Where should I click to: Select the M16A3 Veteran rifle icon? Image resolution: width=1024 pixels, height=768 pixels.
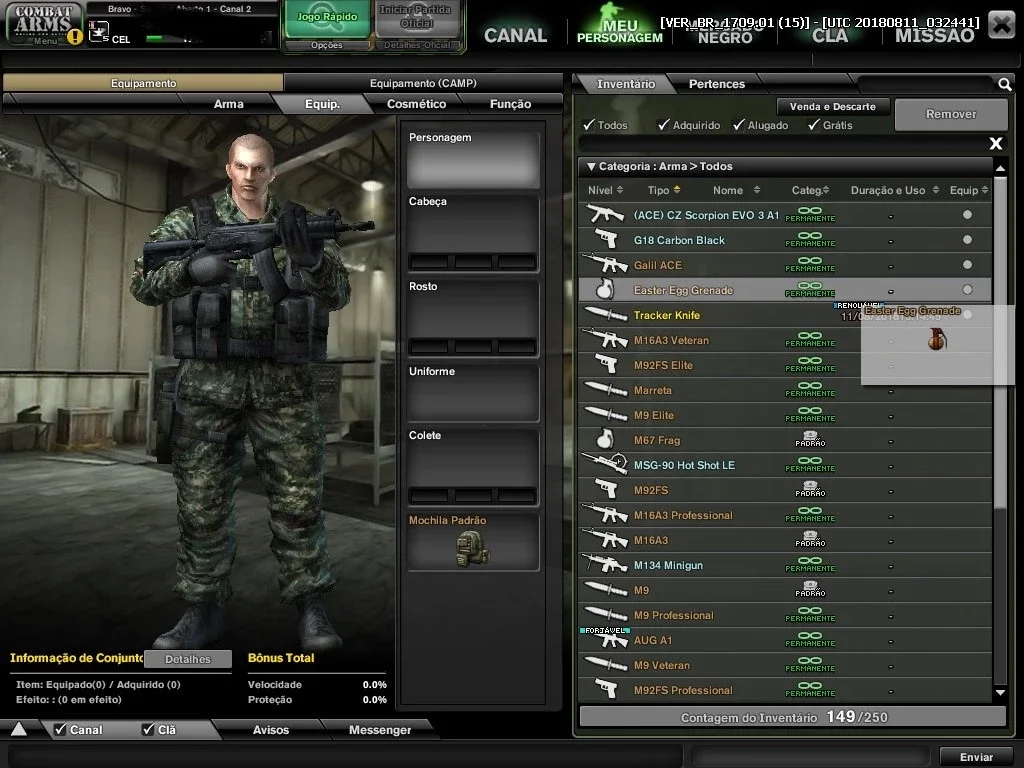pos(605,340)
